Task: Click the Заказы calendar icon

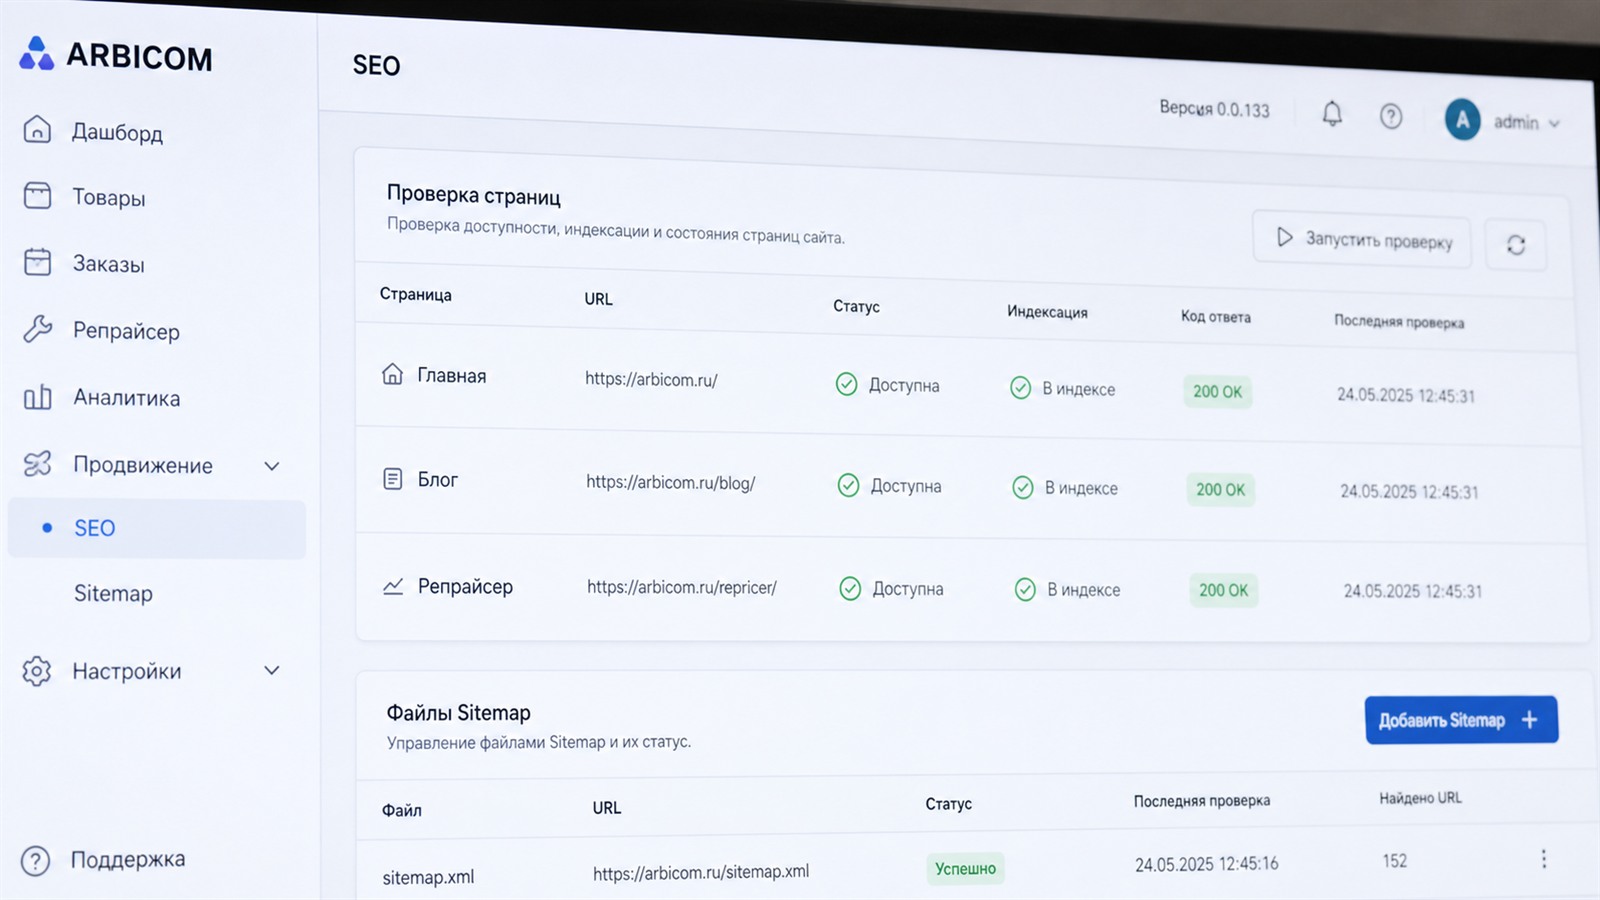Action: click(x=37, y=261)
